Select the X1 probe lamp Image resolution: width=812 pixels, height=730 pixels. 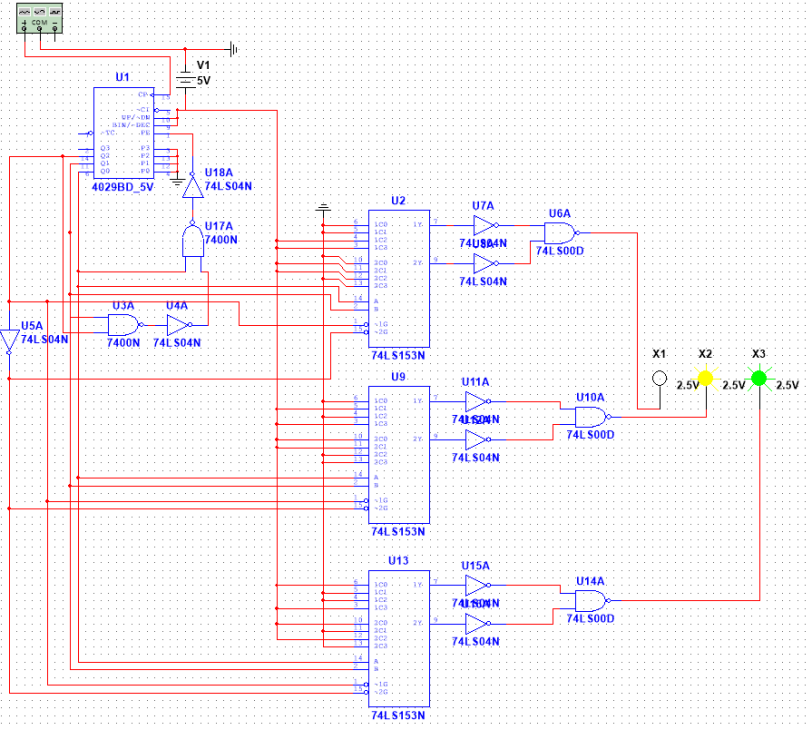[x=659, y=378]
